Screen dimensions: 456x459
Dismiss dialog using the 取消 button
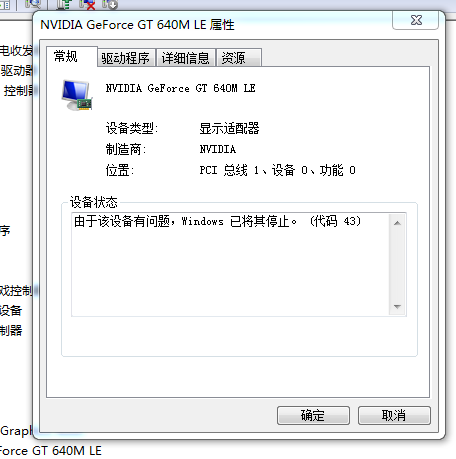[394, 415]
